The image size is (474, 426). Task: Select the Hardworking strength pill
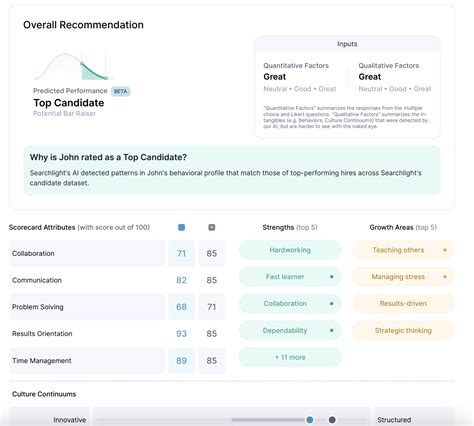click(290, 250)
